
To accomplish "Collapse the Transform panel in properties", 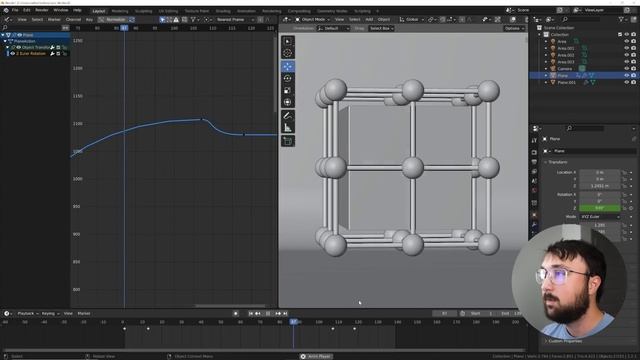I will 546,162.
